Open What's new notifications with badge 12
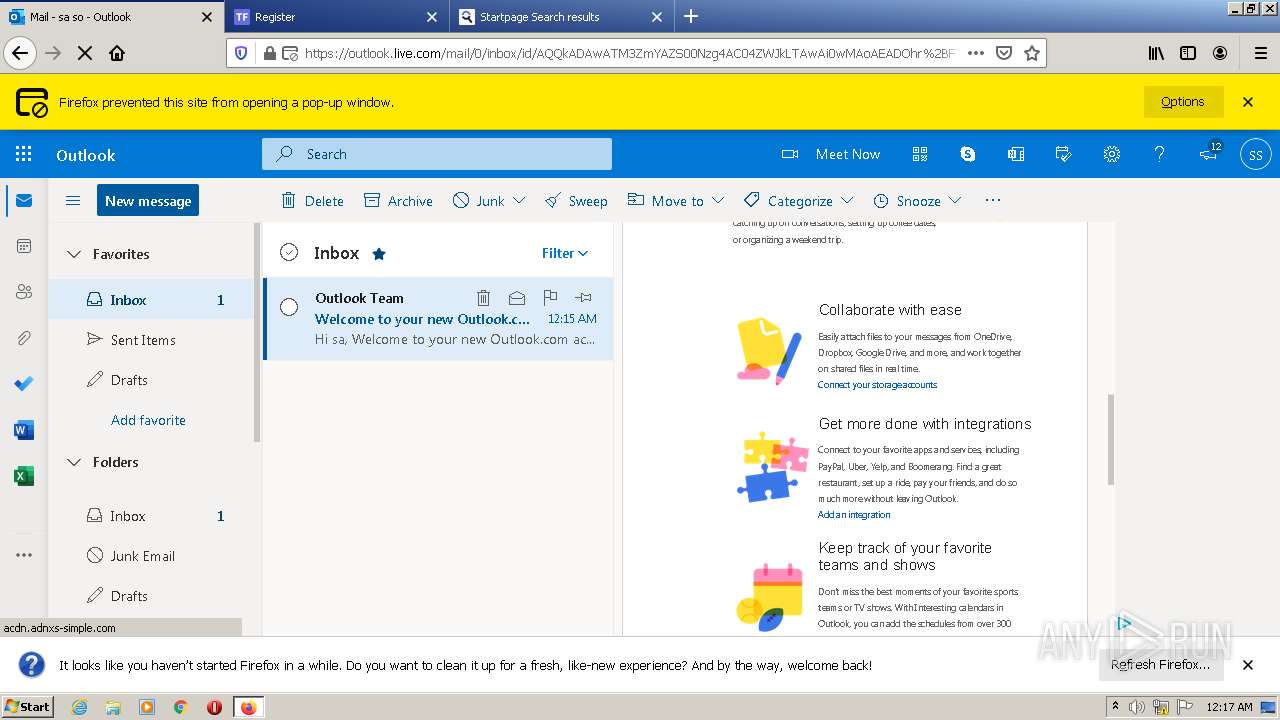The image size is (1280, 720). (x=1210, y=153)
